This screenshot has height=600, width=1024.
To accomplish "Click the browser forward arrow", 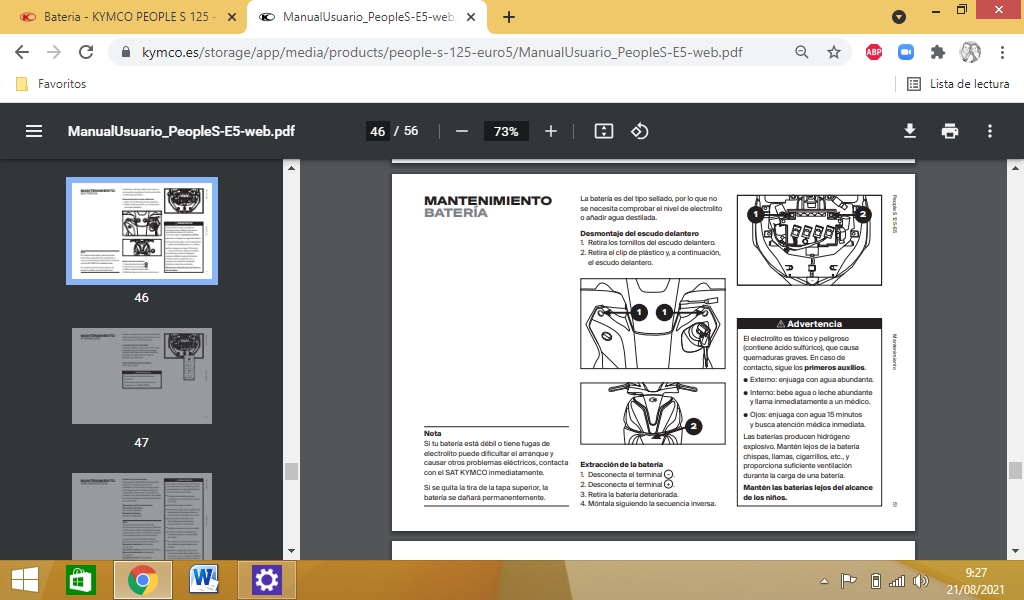I will click(x=54, y=52).
